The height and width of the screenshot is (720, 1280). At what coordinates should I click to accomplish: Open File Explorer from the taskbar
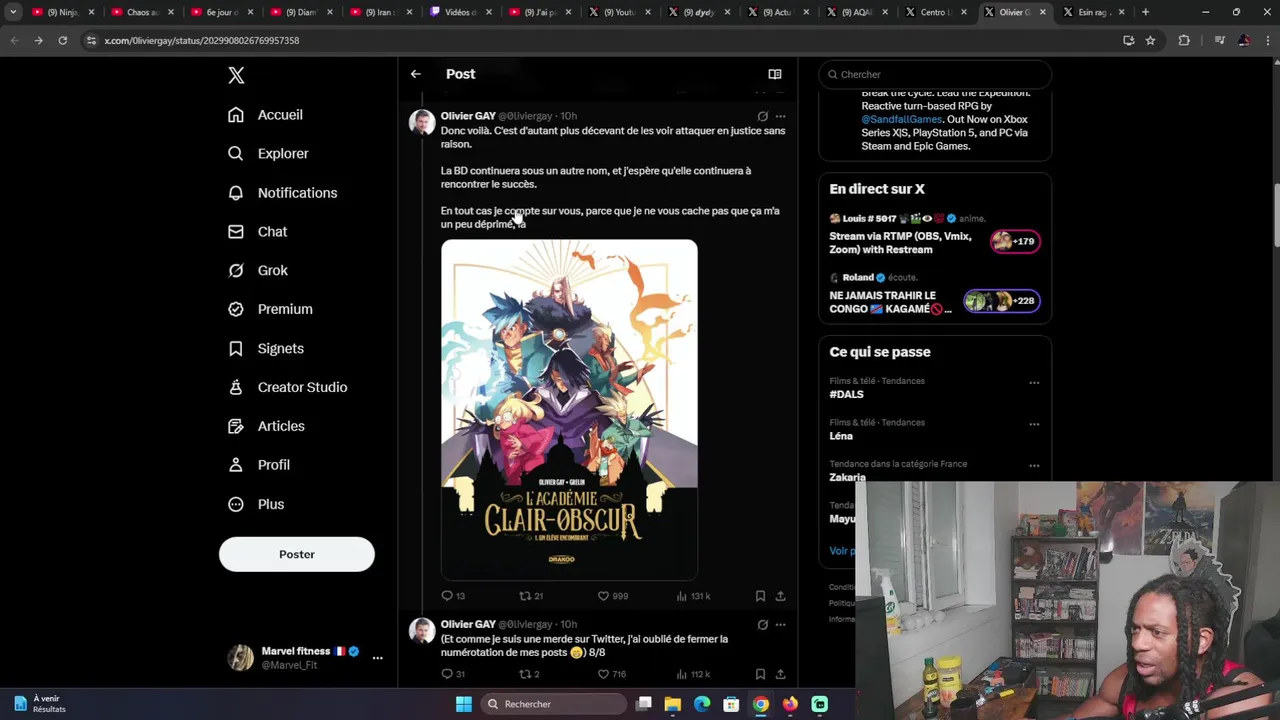pos(673,704)
